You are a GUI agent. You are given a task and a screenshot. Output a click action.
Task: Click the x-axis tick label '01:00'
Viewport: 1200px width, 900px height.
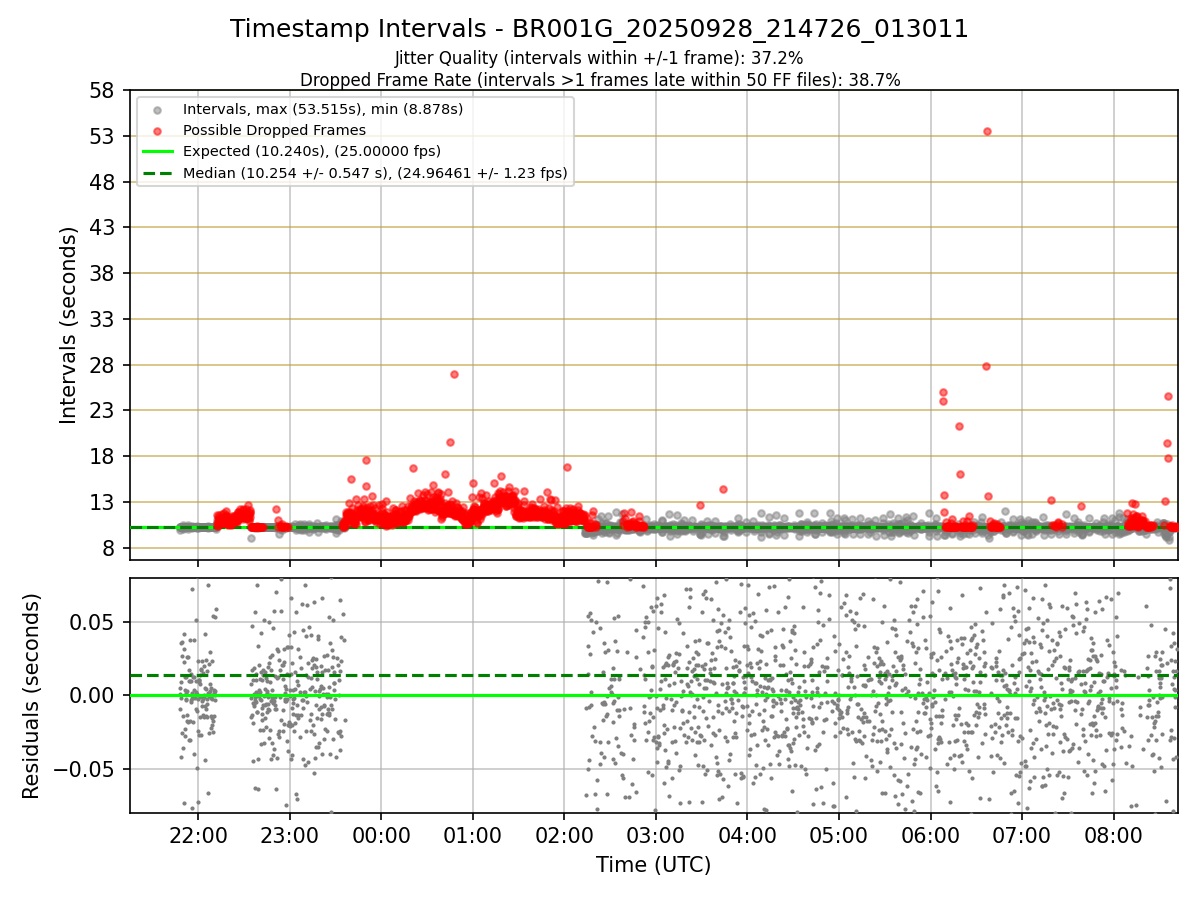tap(473, 835)
